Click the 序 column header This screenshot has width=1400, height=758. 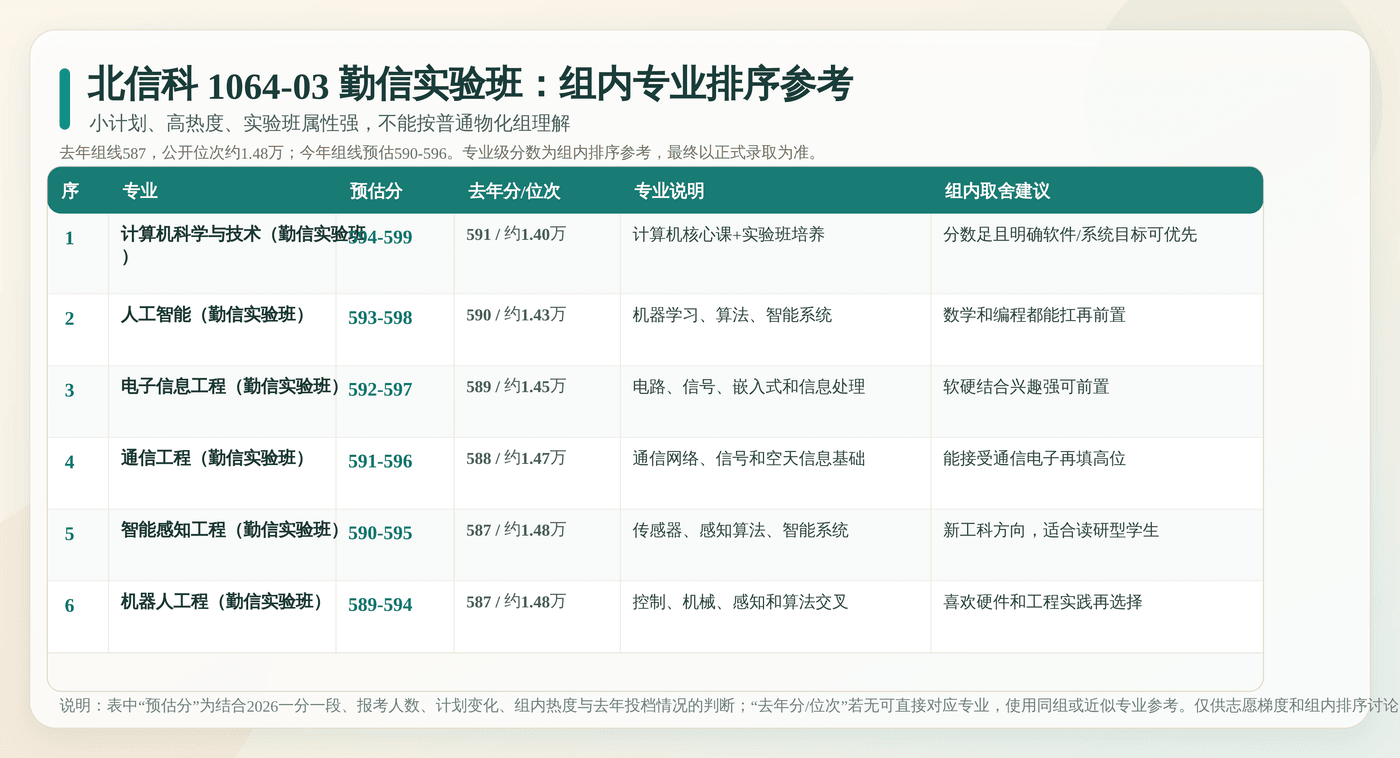tap(70, 191)
